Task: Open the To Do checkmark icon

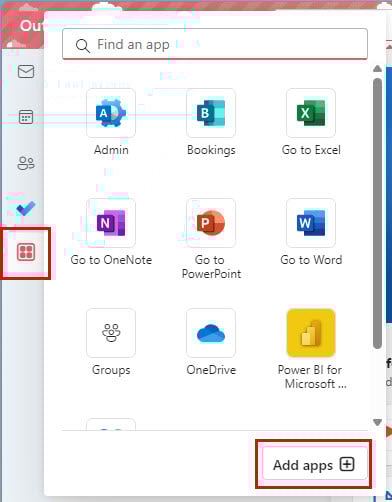Action: coord(26,209)
